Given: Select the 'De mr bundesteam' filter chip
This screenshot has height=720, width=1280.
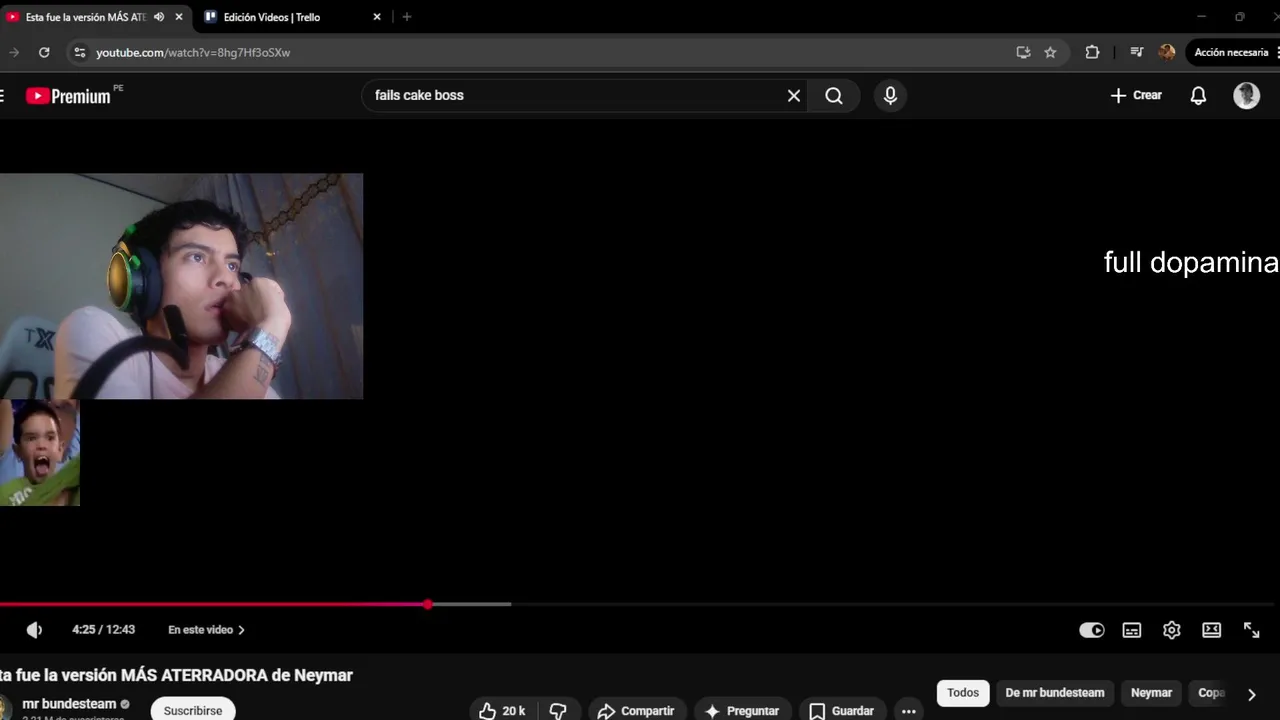Looking at the screenshot, I should pos(1055,693).
